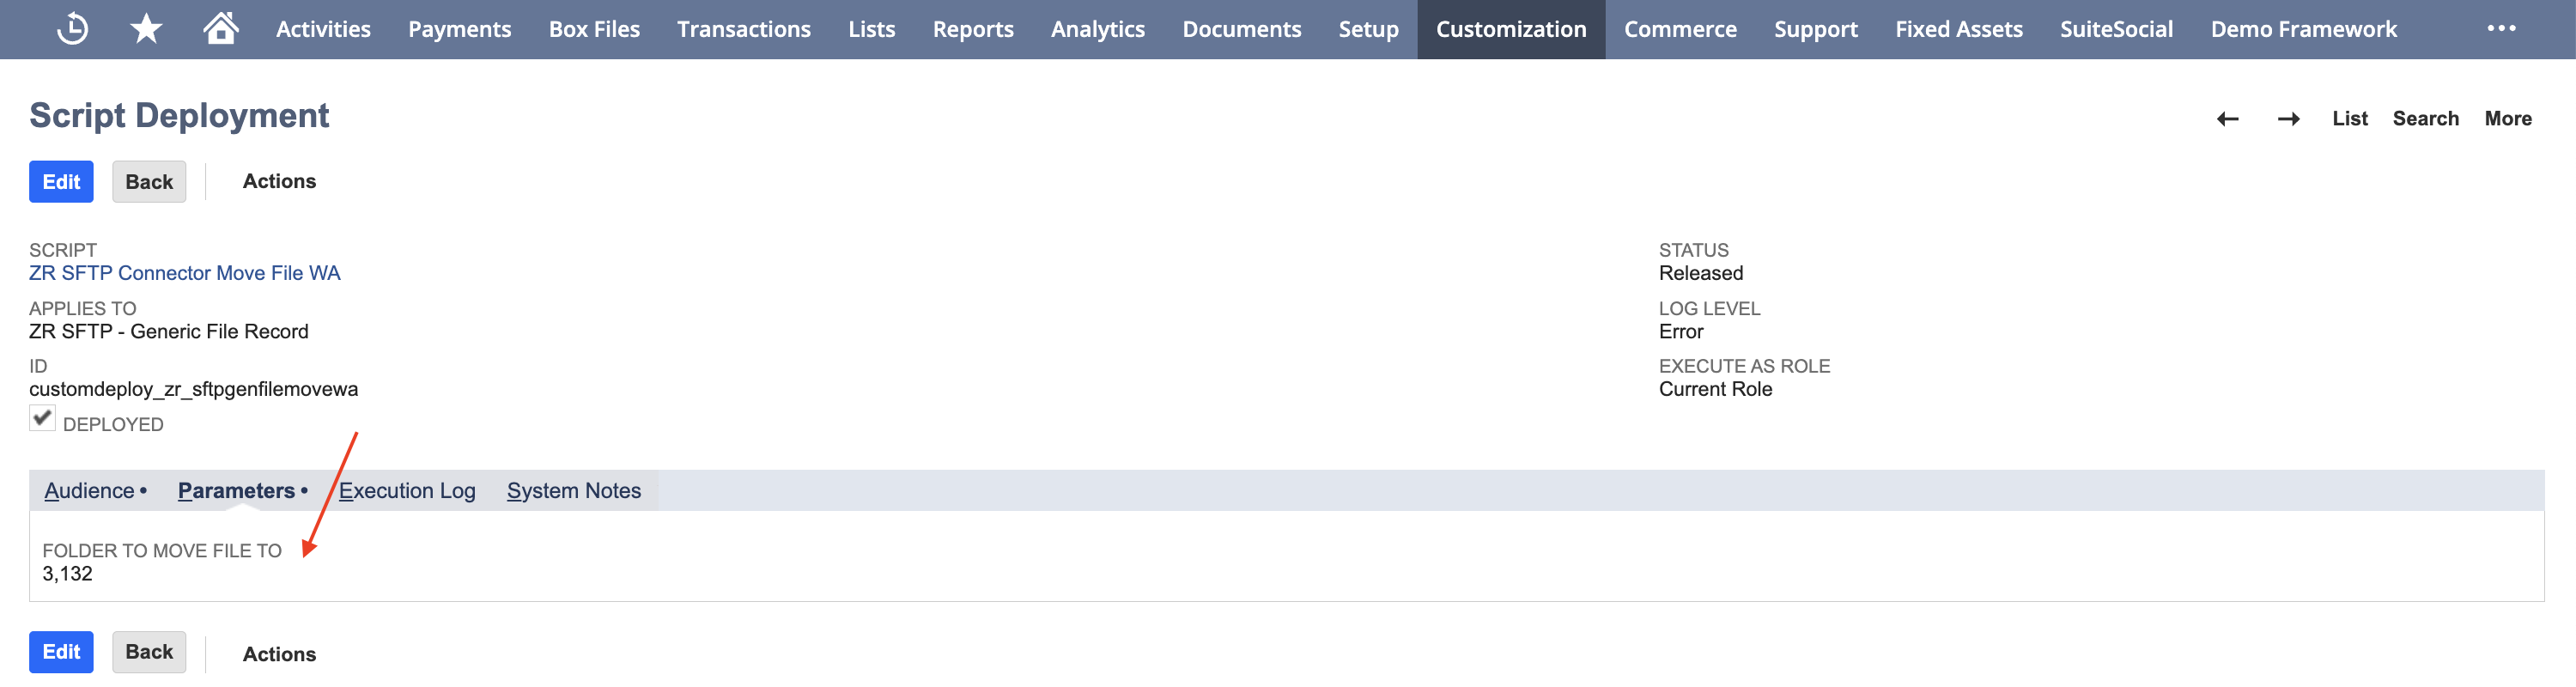This screenshot has height=687, width=2576.
Task: Click the APPLIES TO label
Action: click(83, 309)
